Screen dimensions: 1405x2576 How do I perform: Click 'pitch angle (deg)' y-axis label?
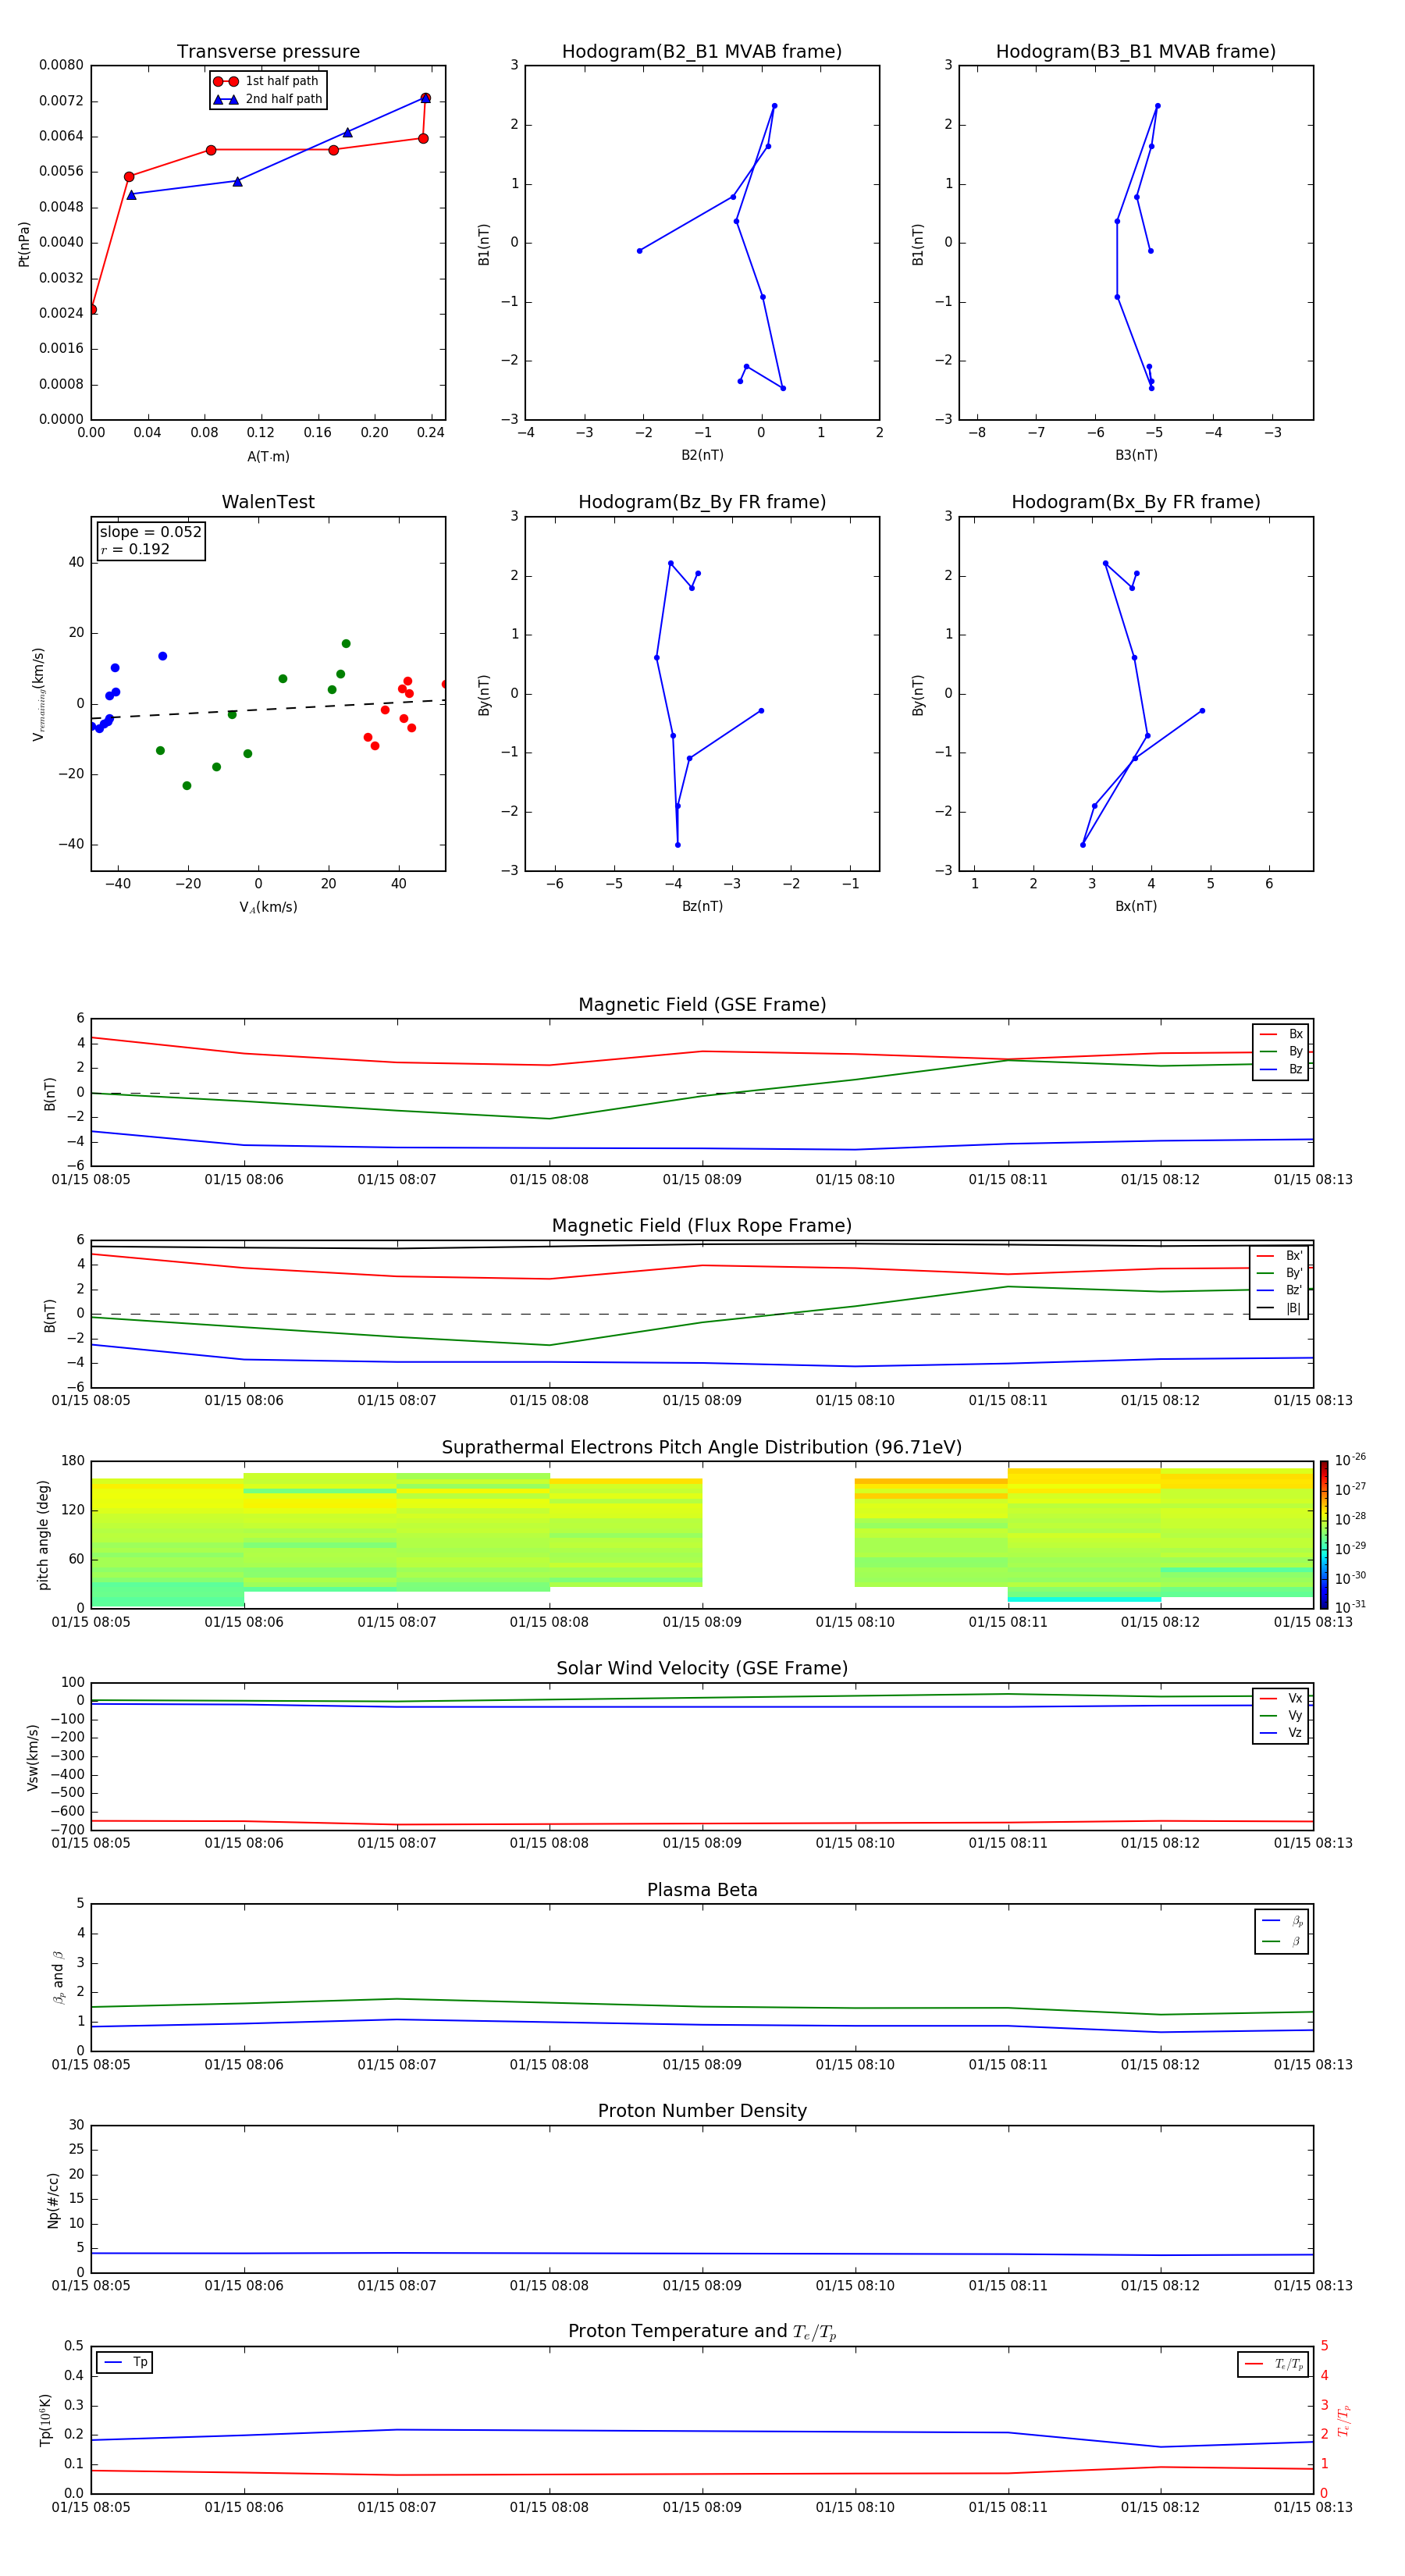point(43,1534)
